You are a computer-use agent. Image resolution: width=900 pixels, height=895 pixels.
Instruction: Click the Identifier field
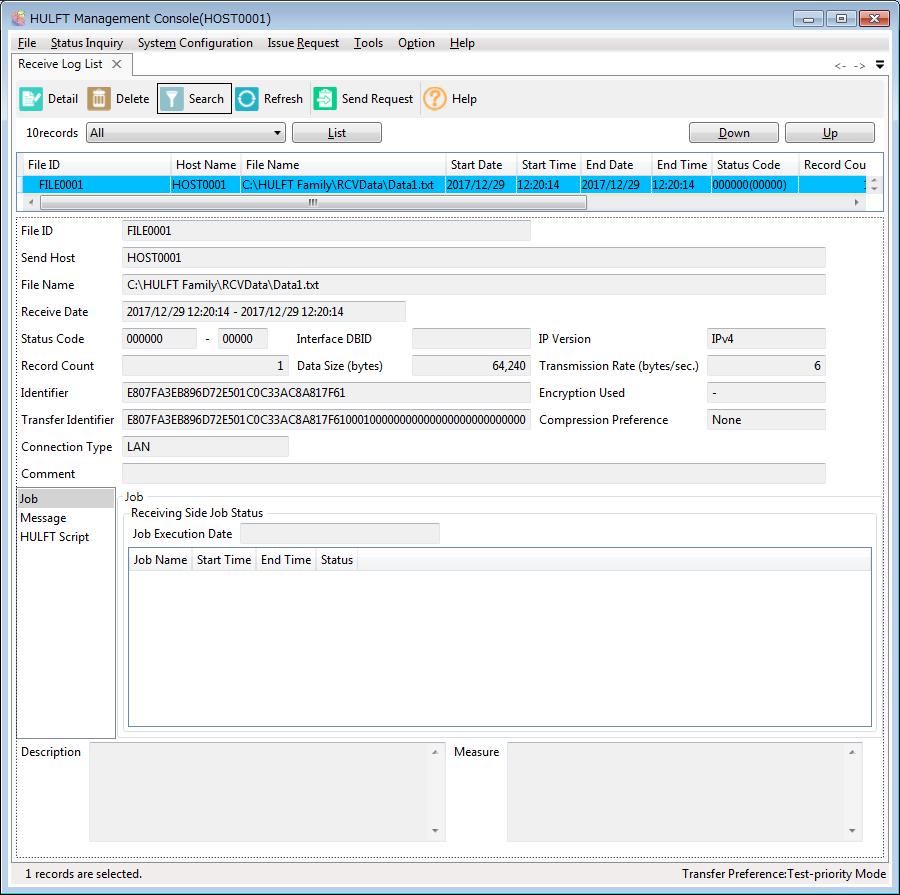[x=326, y=393]
